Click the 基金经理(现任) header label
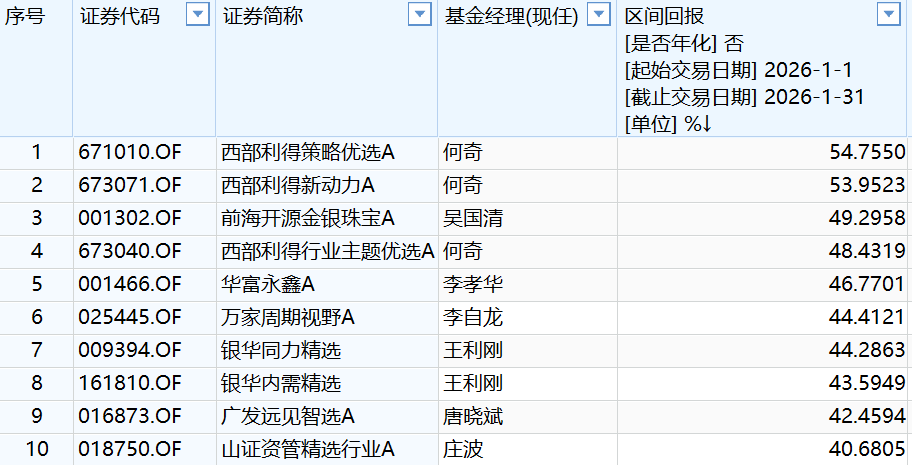 point(511,16)
